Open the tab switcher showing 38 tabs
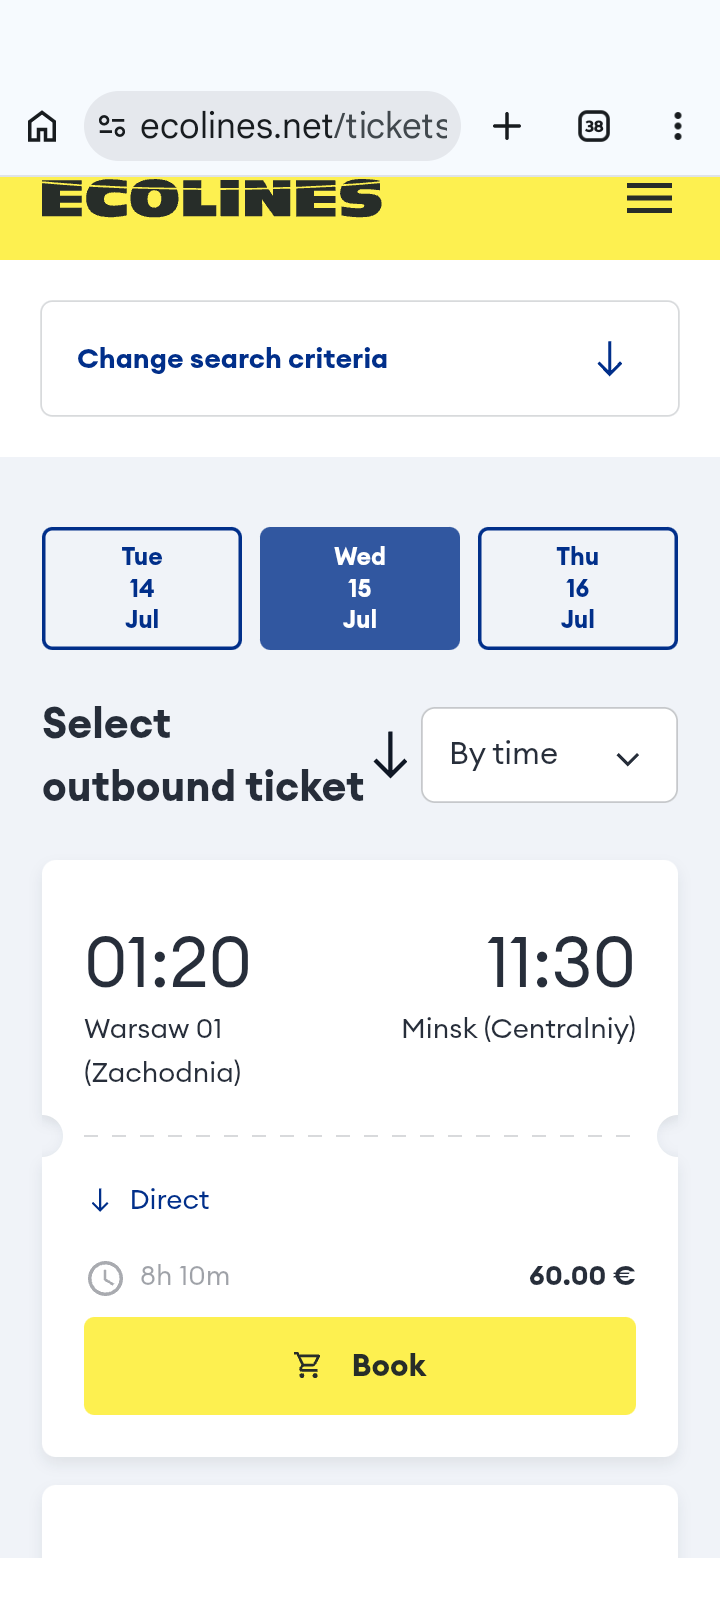The width and height of the screenshot is (720, 1600). click(594, 127)
